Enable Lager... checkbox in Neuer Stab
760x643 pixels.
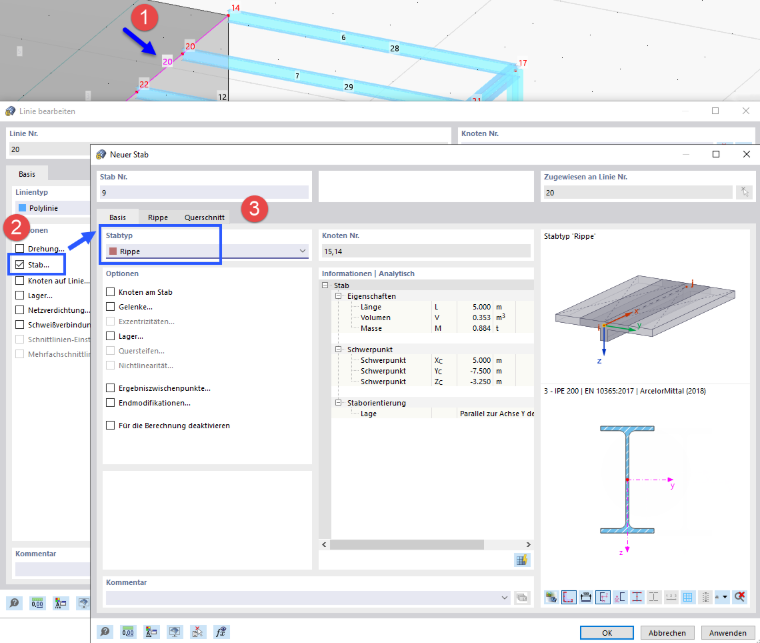[111, 336]
